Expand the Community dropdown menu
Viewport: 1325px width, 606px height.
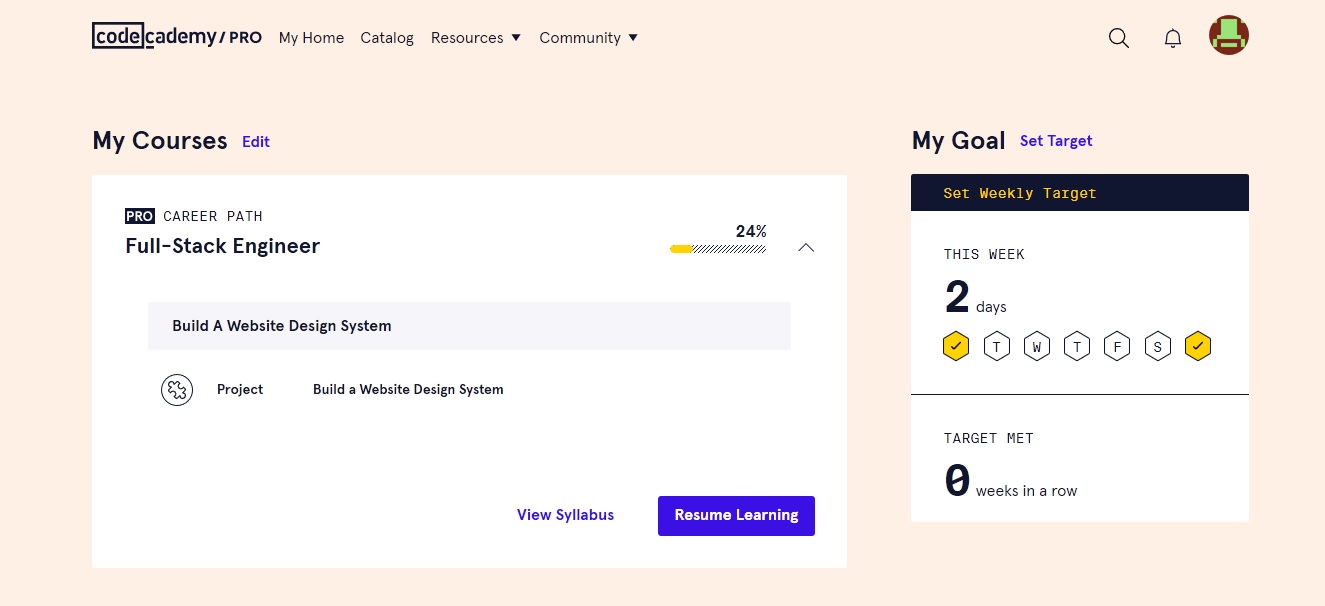point(588,38)
